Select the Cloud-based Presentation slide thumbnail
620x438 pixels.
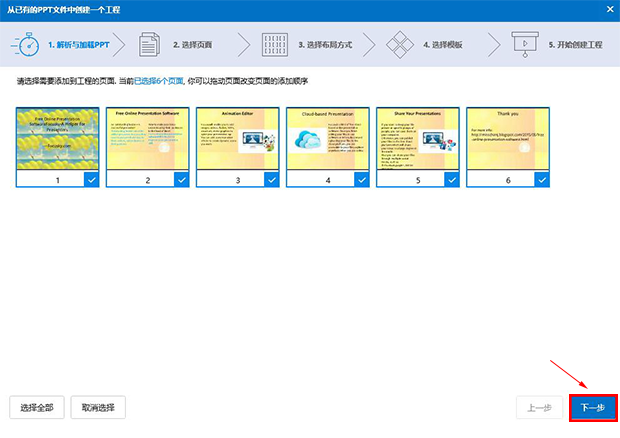coord(328,138)
